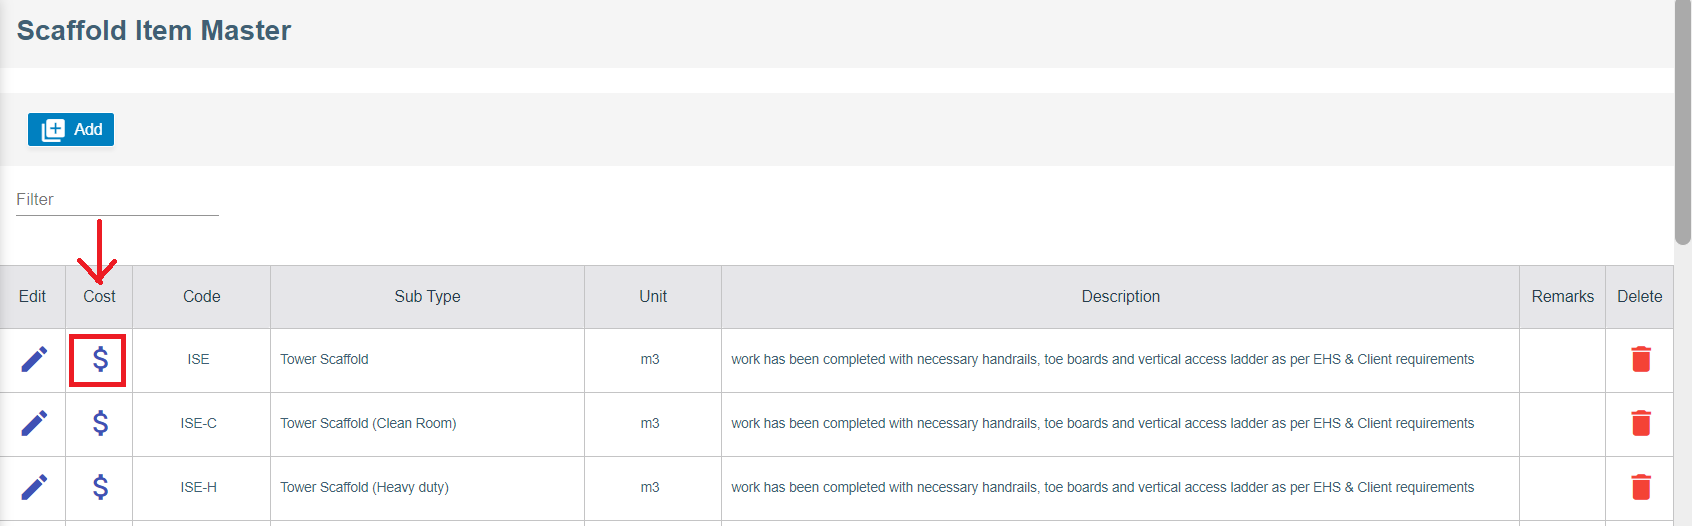Select the ISE-H code cell
The image size is (1692, 526).
click(198, 487)
